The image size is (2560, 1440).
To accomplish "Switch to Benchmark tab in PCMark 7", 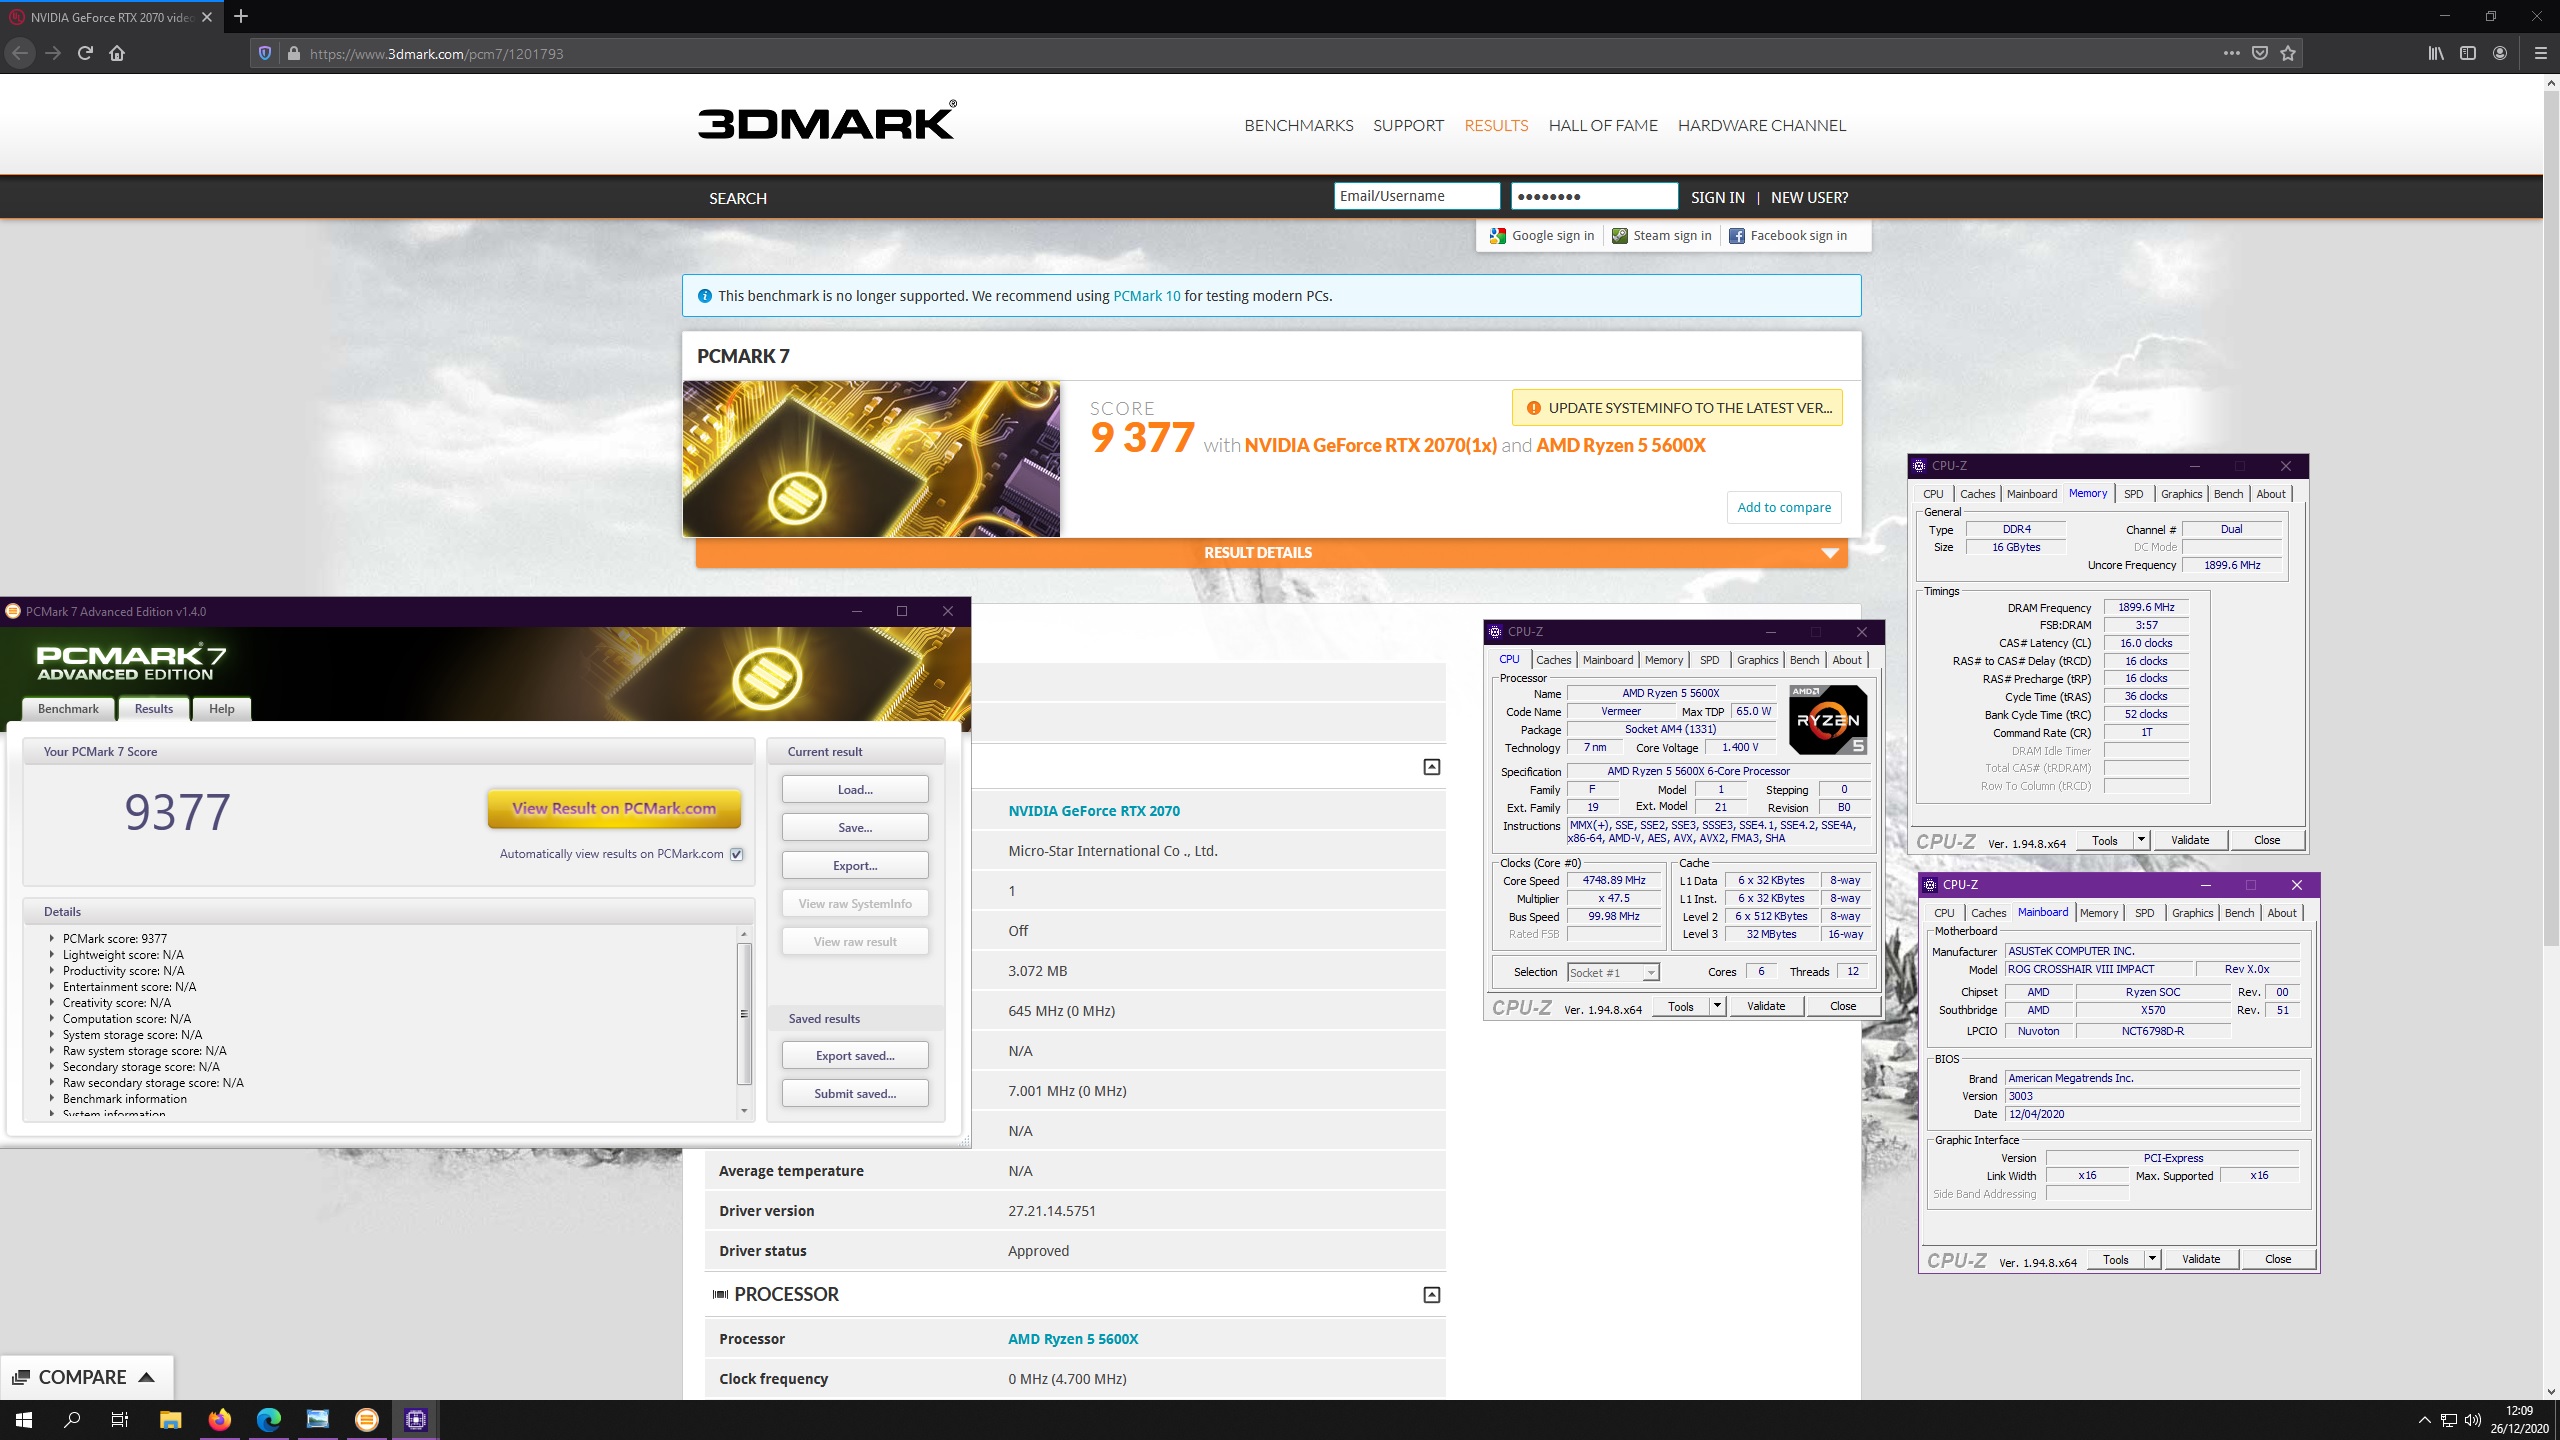I will [68, 709].
